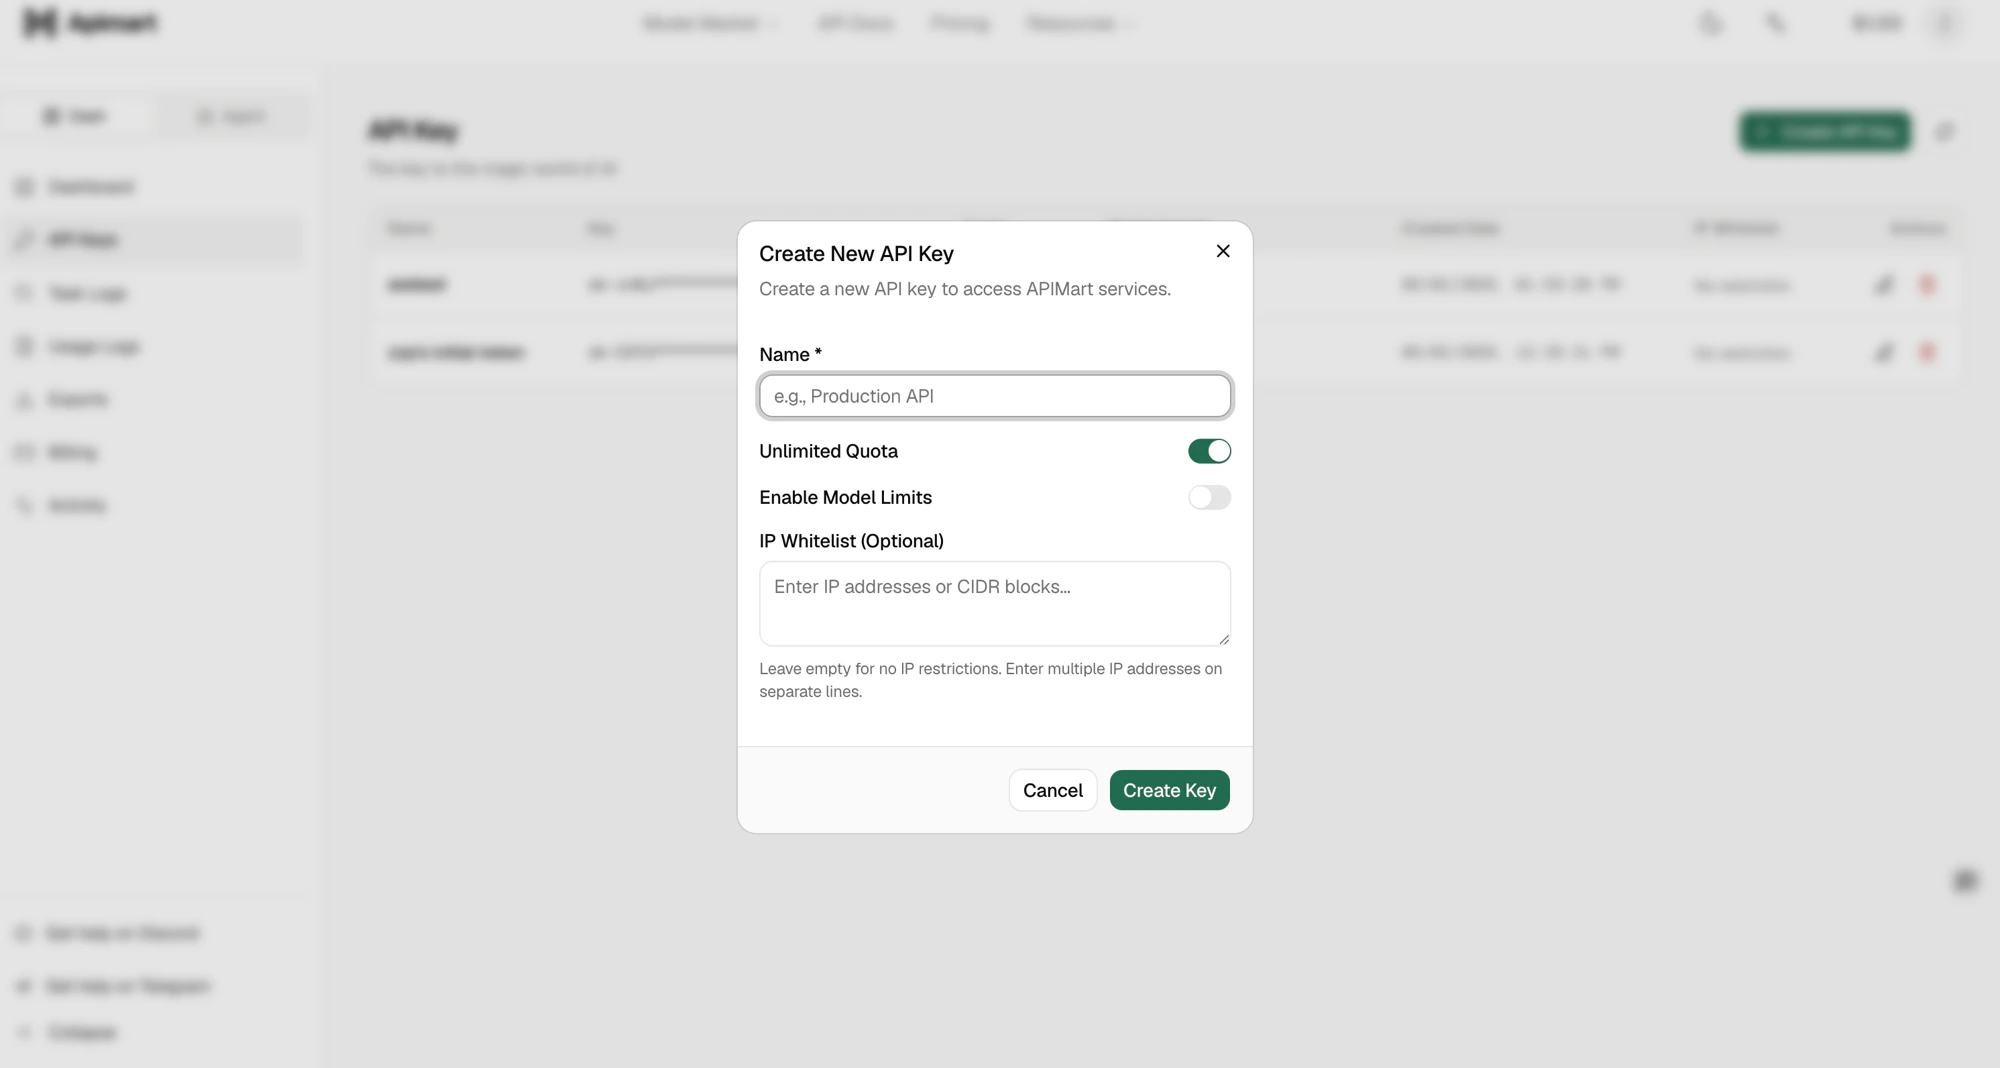The height and width of the screenshot is (1068, 2000).
Task: Cancel creating the API key
Action: tap(1053, 790)
